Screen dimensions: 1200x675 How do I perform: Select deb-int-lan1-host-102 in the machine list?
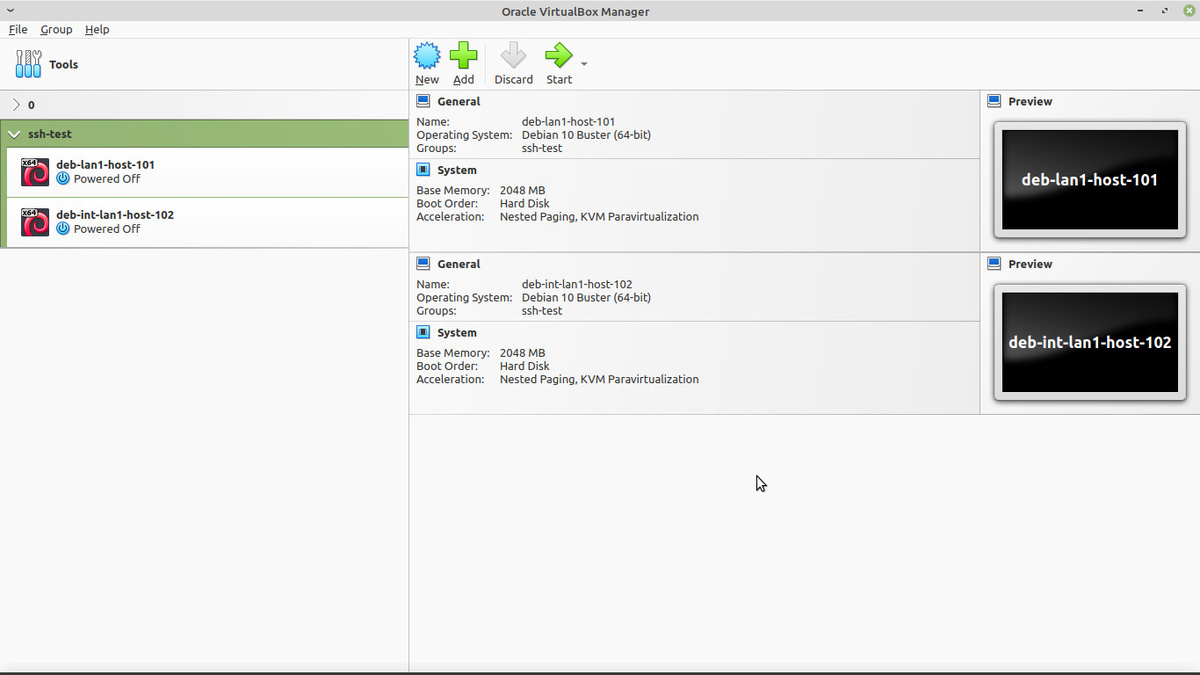(x=207, y=222)
